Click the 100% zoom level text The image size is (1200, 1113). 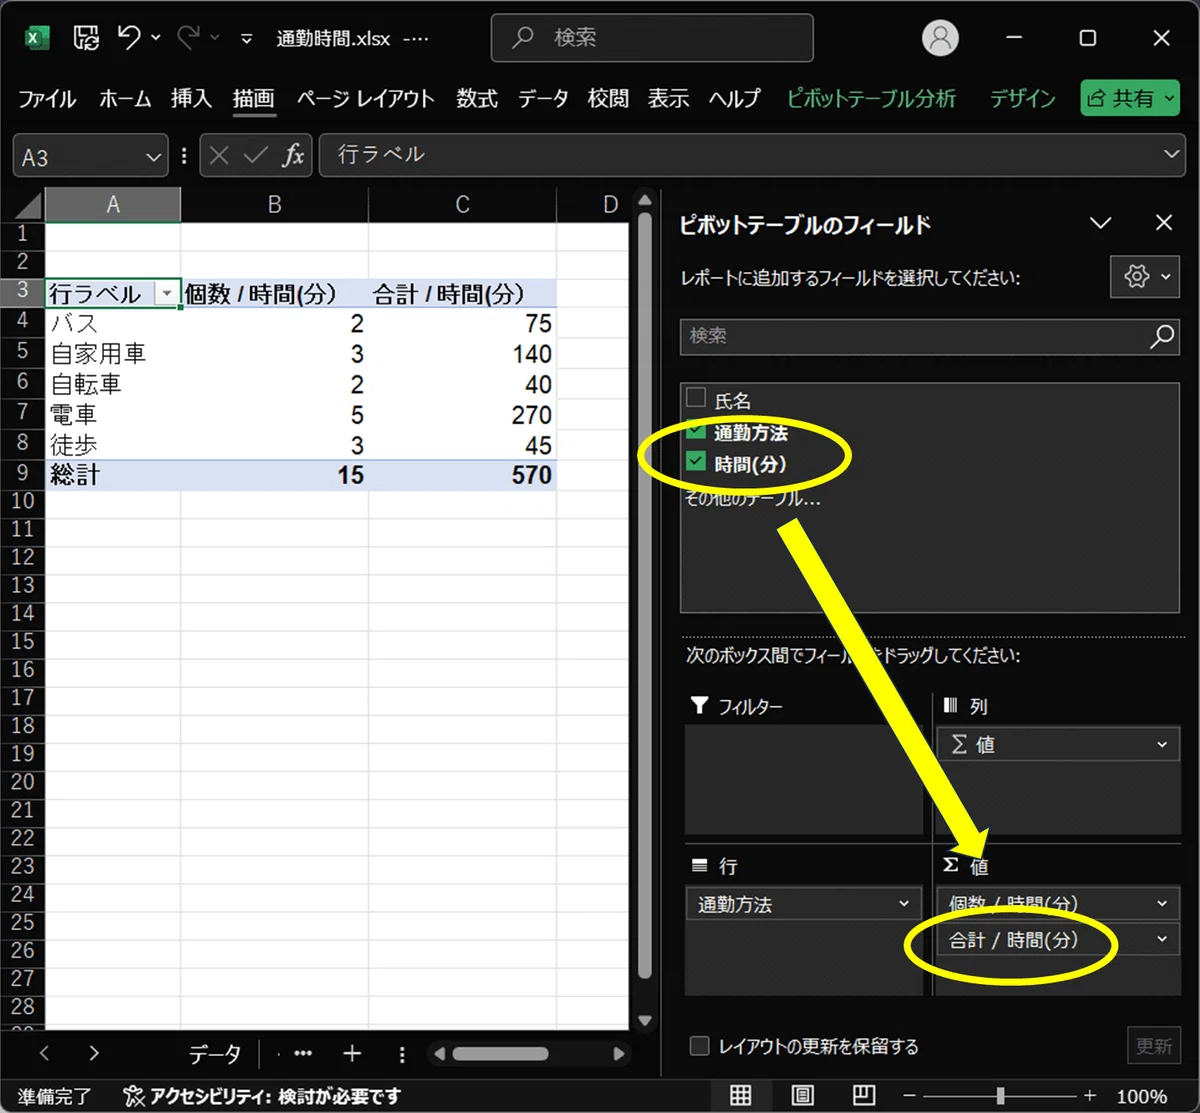tap(1141, 1096)
